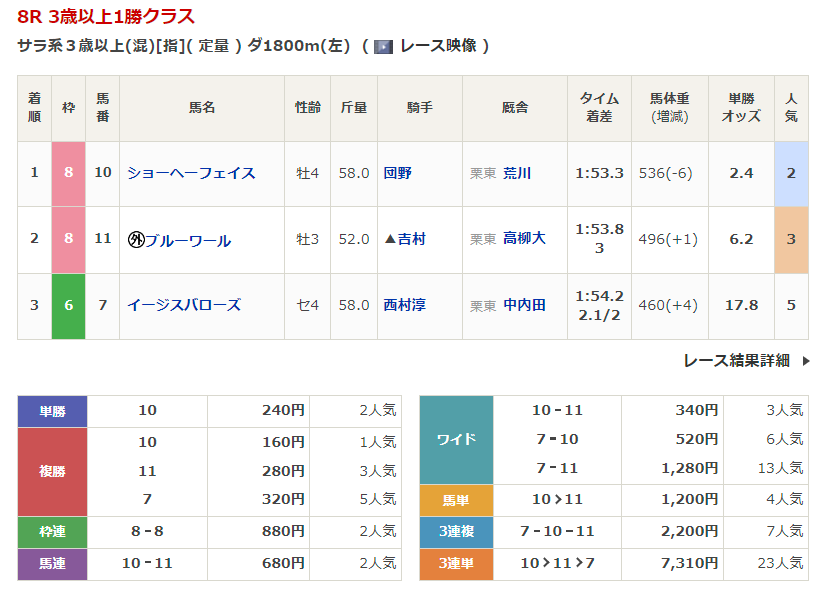Open trainer 高柳大 page
This screenshot has width=825, height=589.
tap(524, 239)
